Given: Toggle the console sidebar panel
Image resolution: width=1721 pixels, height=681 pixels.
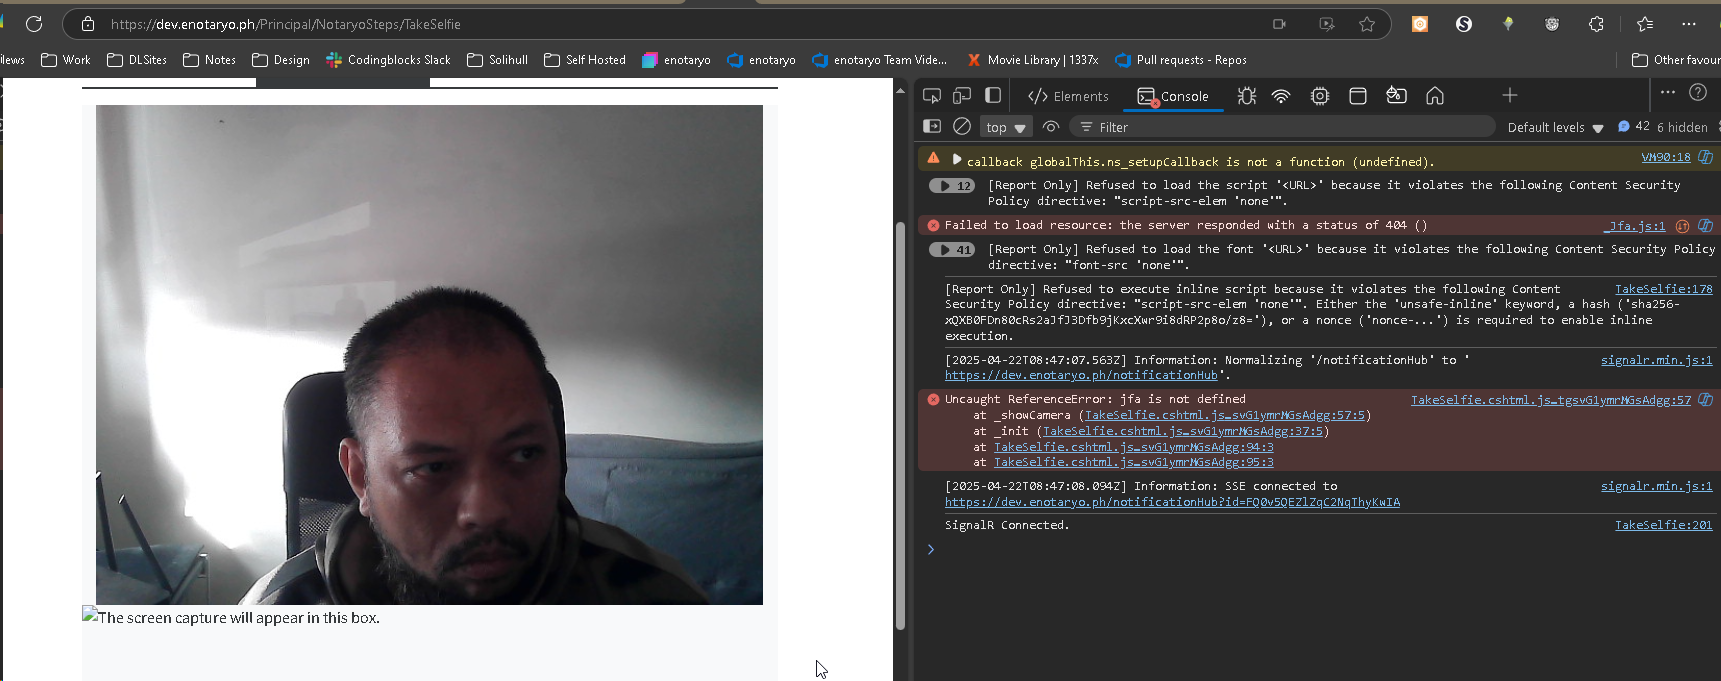Looking at the screenshot, I should (931, 127).
